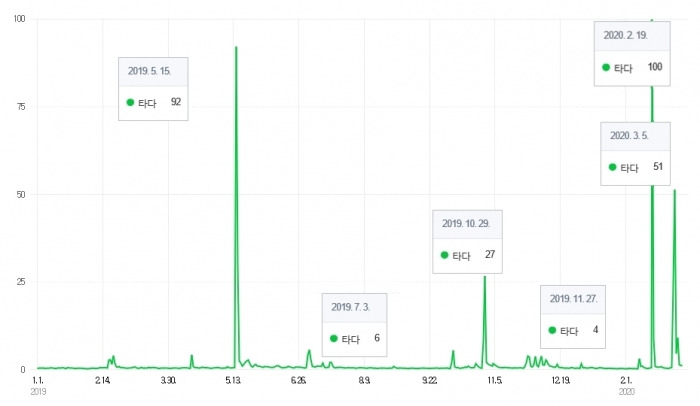Click green legend dot in 2019. 5. 15. tooltip
This screenshot has height=406, width=700.
tap(130, 102)
